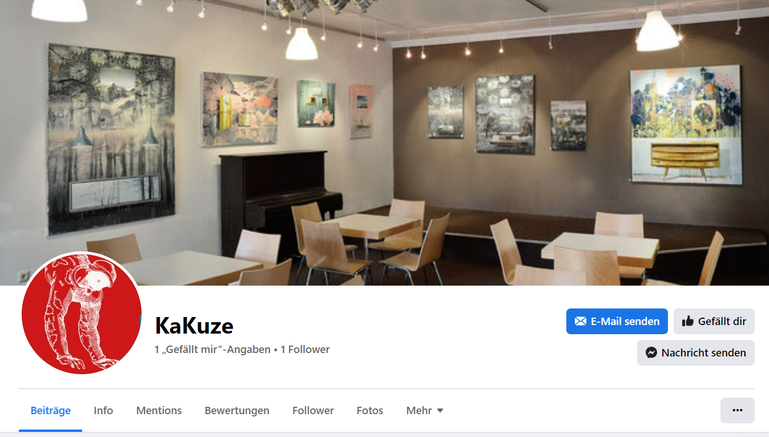The height and width of the screenshot is (437, 769).
Task: Click the envelope icon on E-Mail senden
Action: (580, 321)
